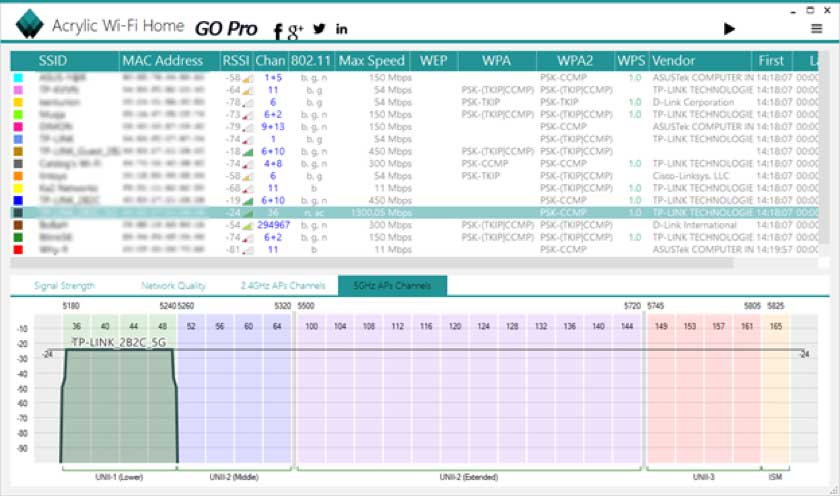
Task: Sort by Max Speed column header
Action: point(372,60)
